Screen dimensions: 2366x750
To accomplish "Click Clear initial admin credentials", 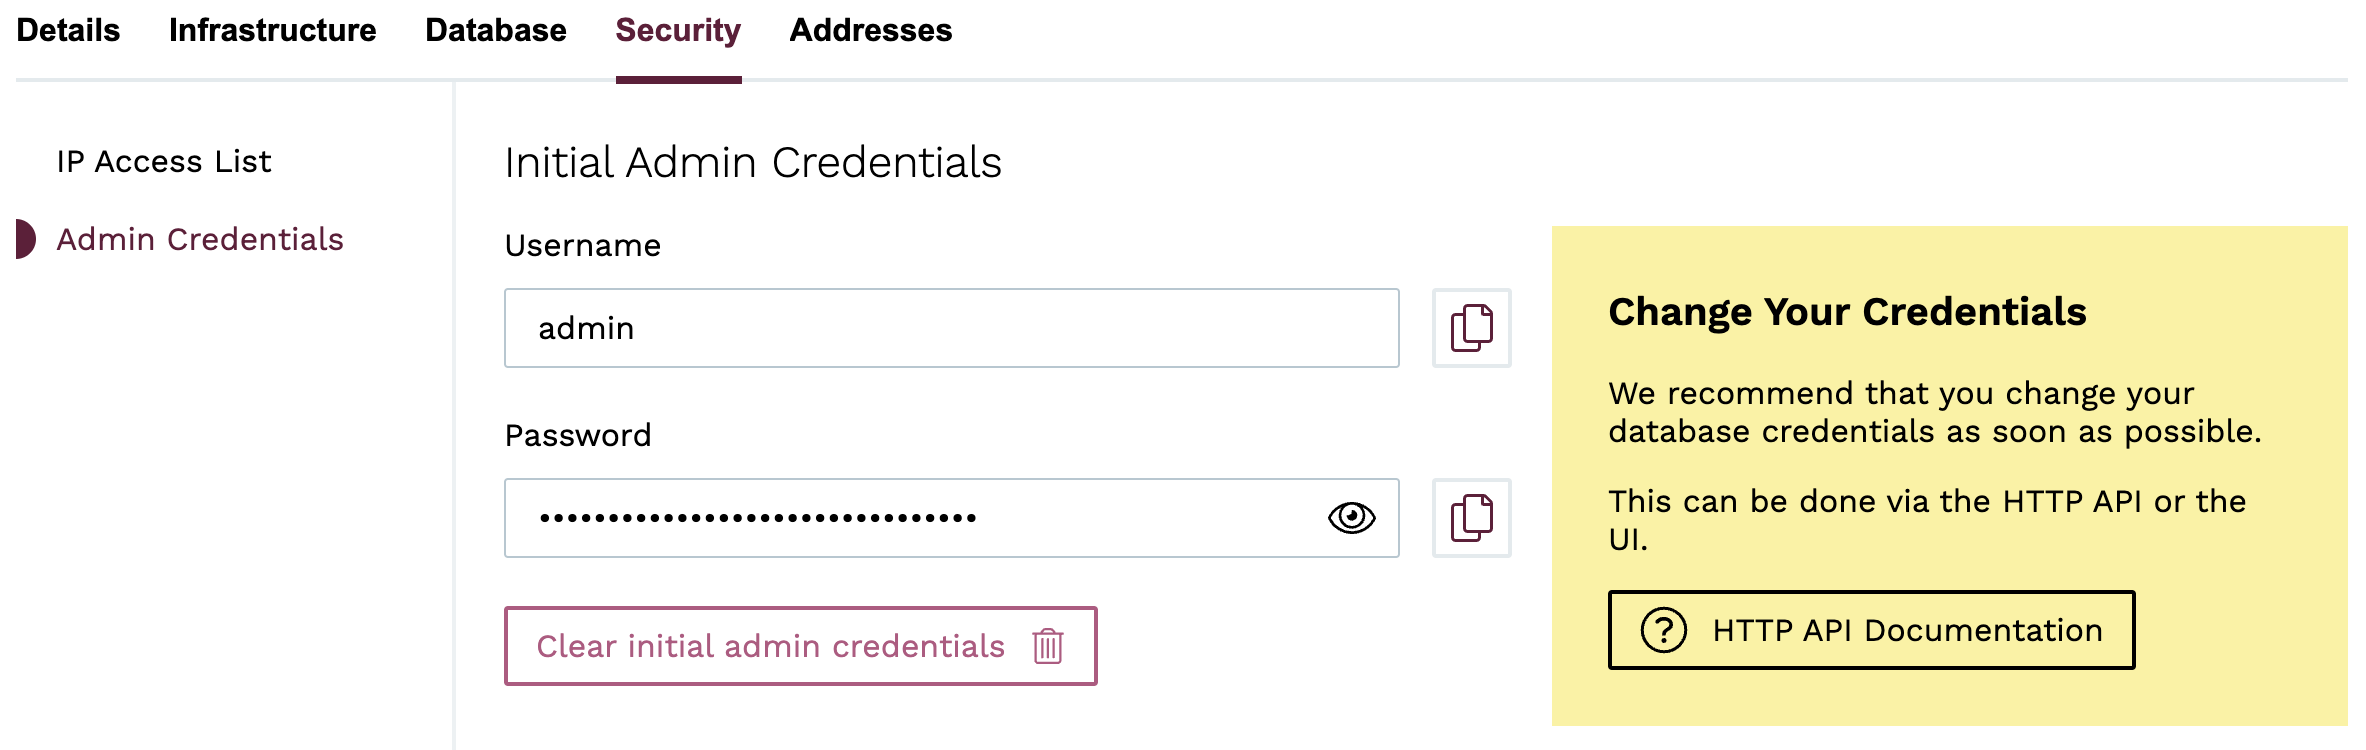I will coord(771,646).
